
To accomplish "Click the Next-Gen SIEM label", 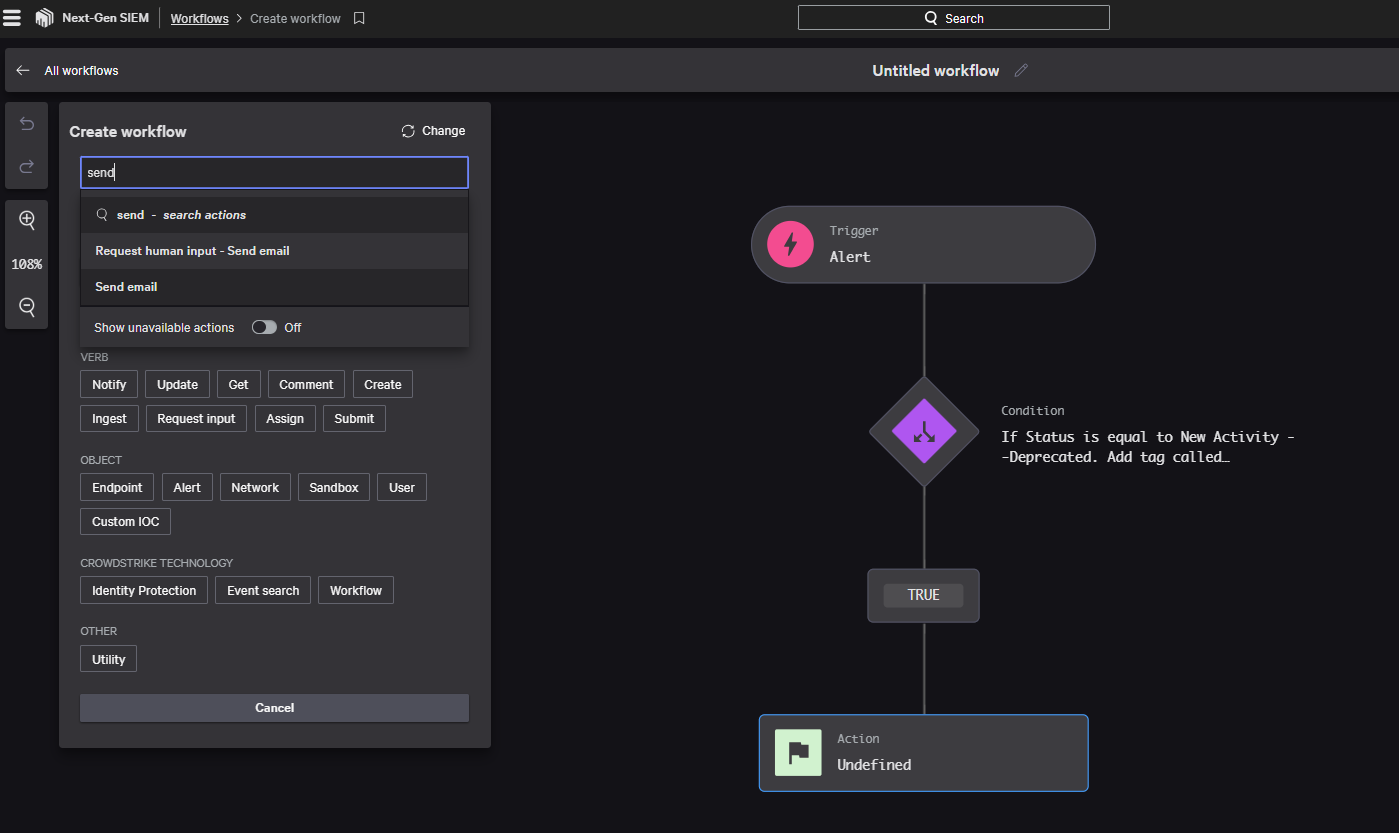I will pyautogui.click(x=105, y=18).
